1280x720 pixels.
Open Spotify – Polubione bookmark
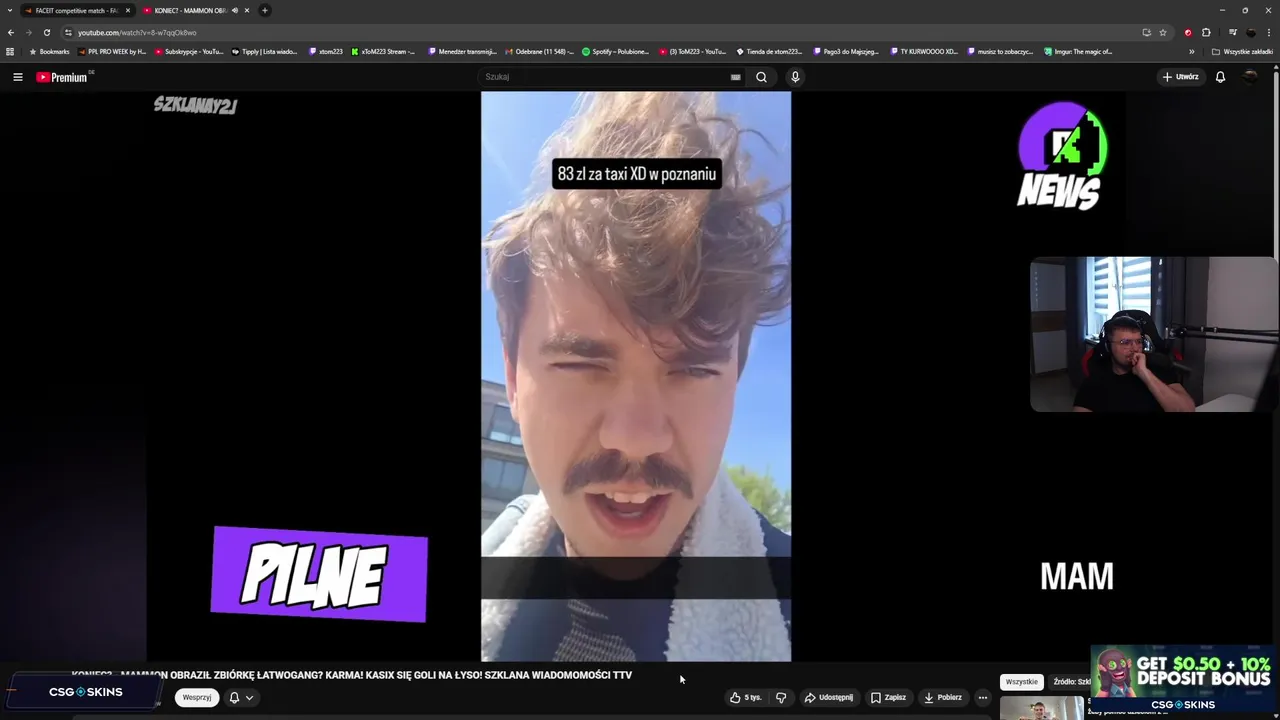click(616, 51)
